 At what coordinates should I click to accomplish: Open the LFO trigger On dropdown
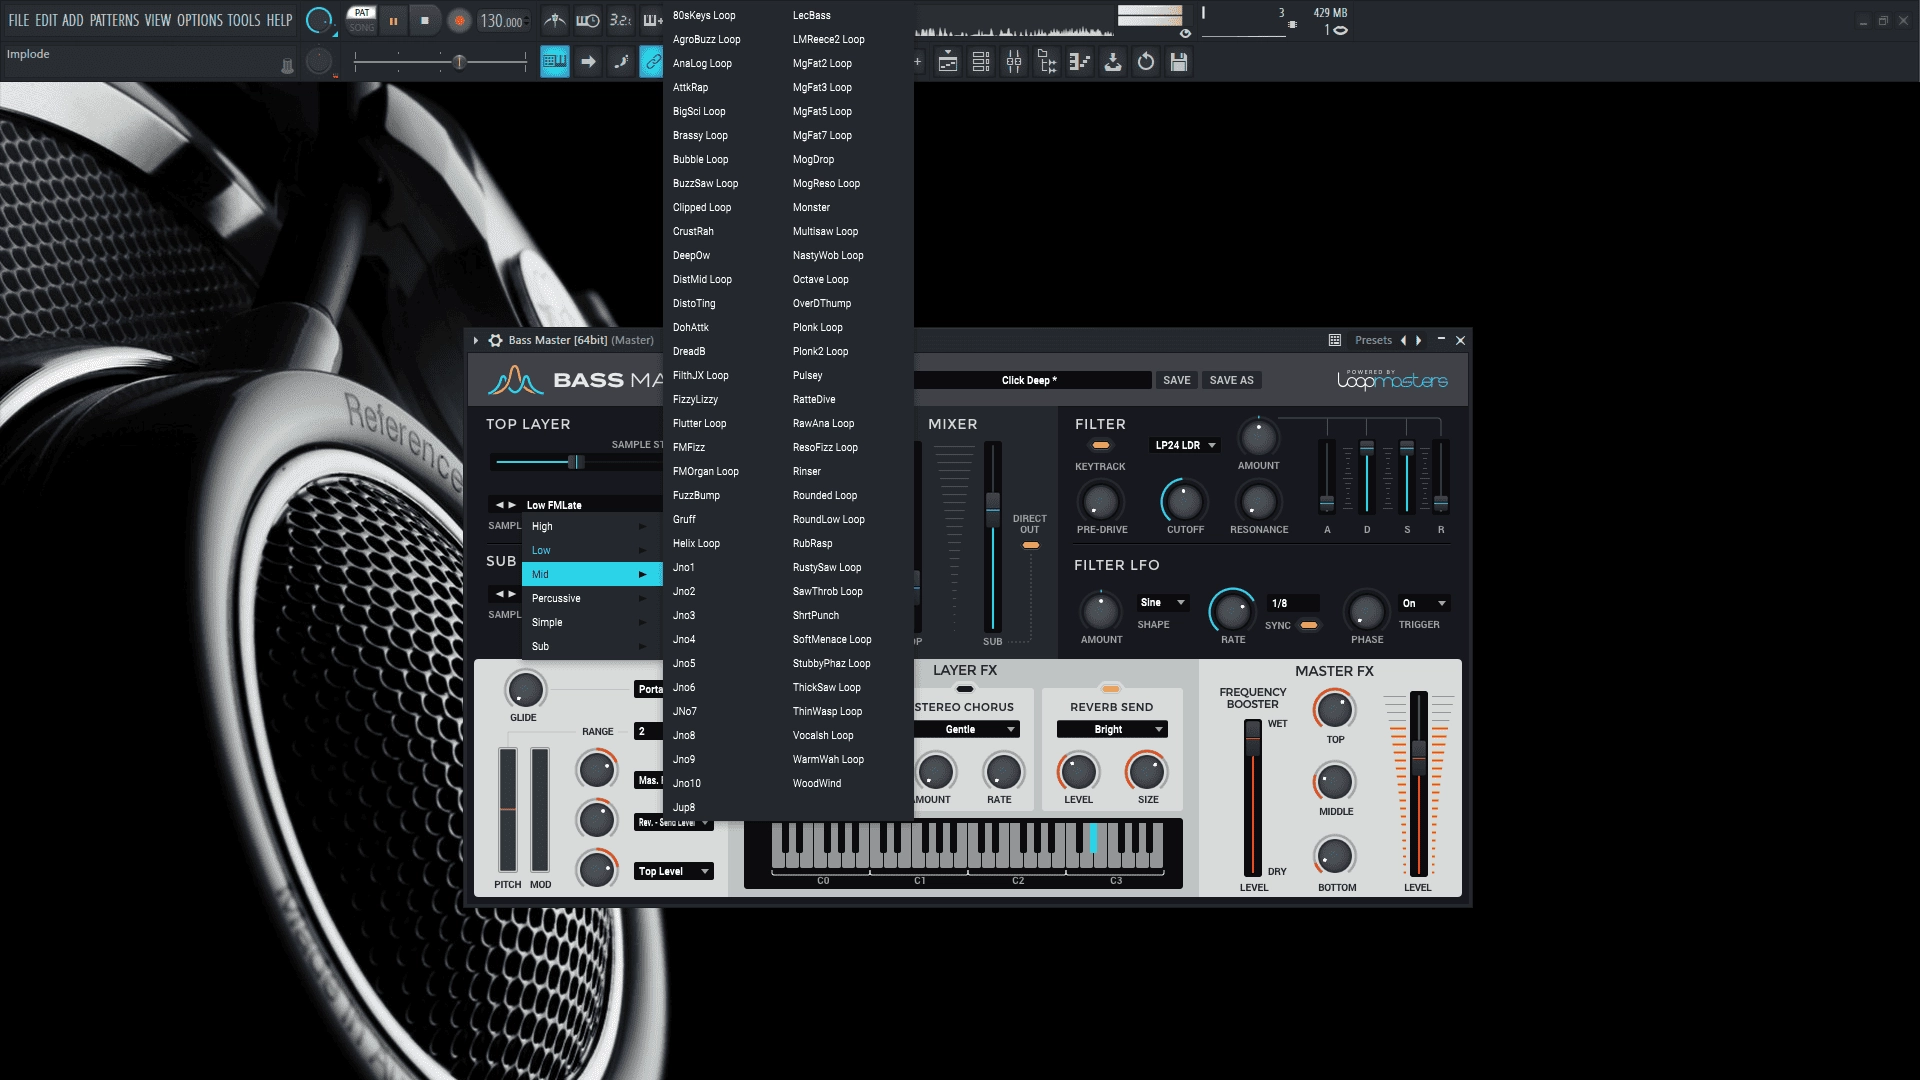click(1424, 603)
